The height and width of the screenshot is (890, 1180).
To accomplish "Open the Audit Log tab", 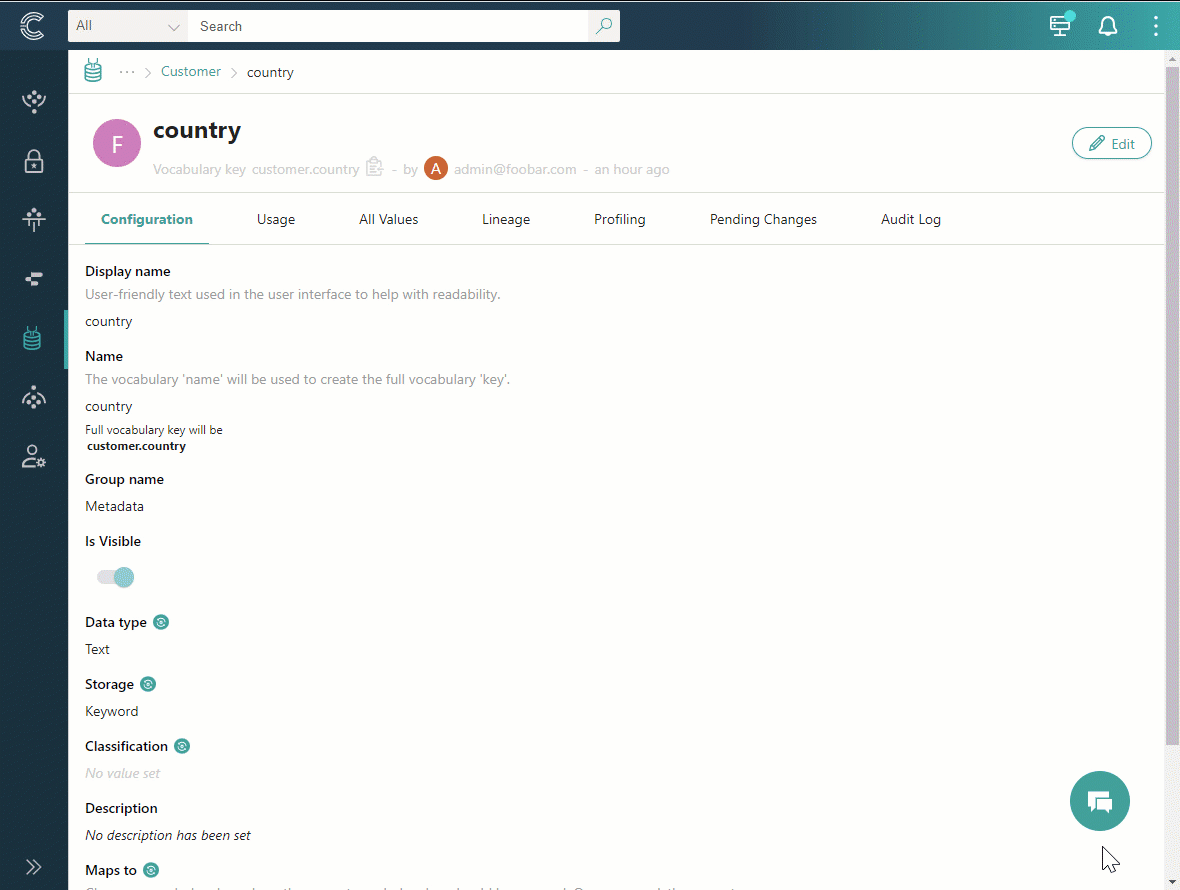I will tap(910, 219).
